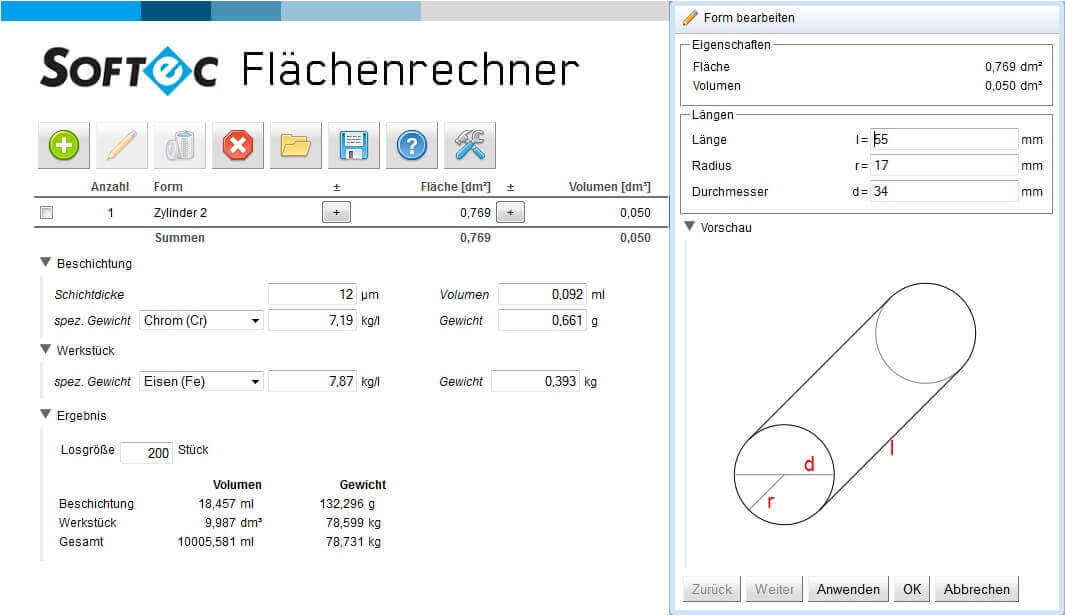Screen dimensions: 1065x616
Task: Apply changes with the Anwenden button
Action: (847, 589)
